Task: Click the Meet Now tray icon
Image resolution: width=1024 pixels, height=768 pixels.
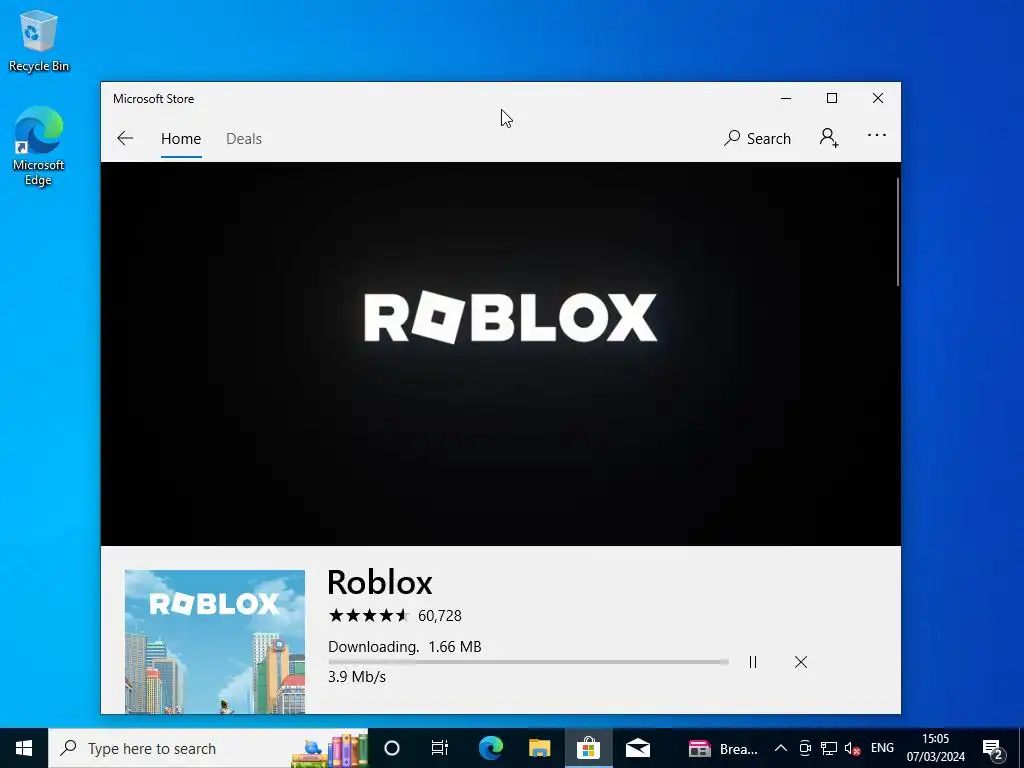Action: (x=805, y=748)
